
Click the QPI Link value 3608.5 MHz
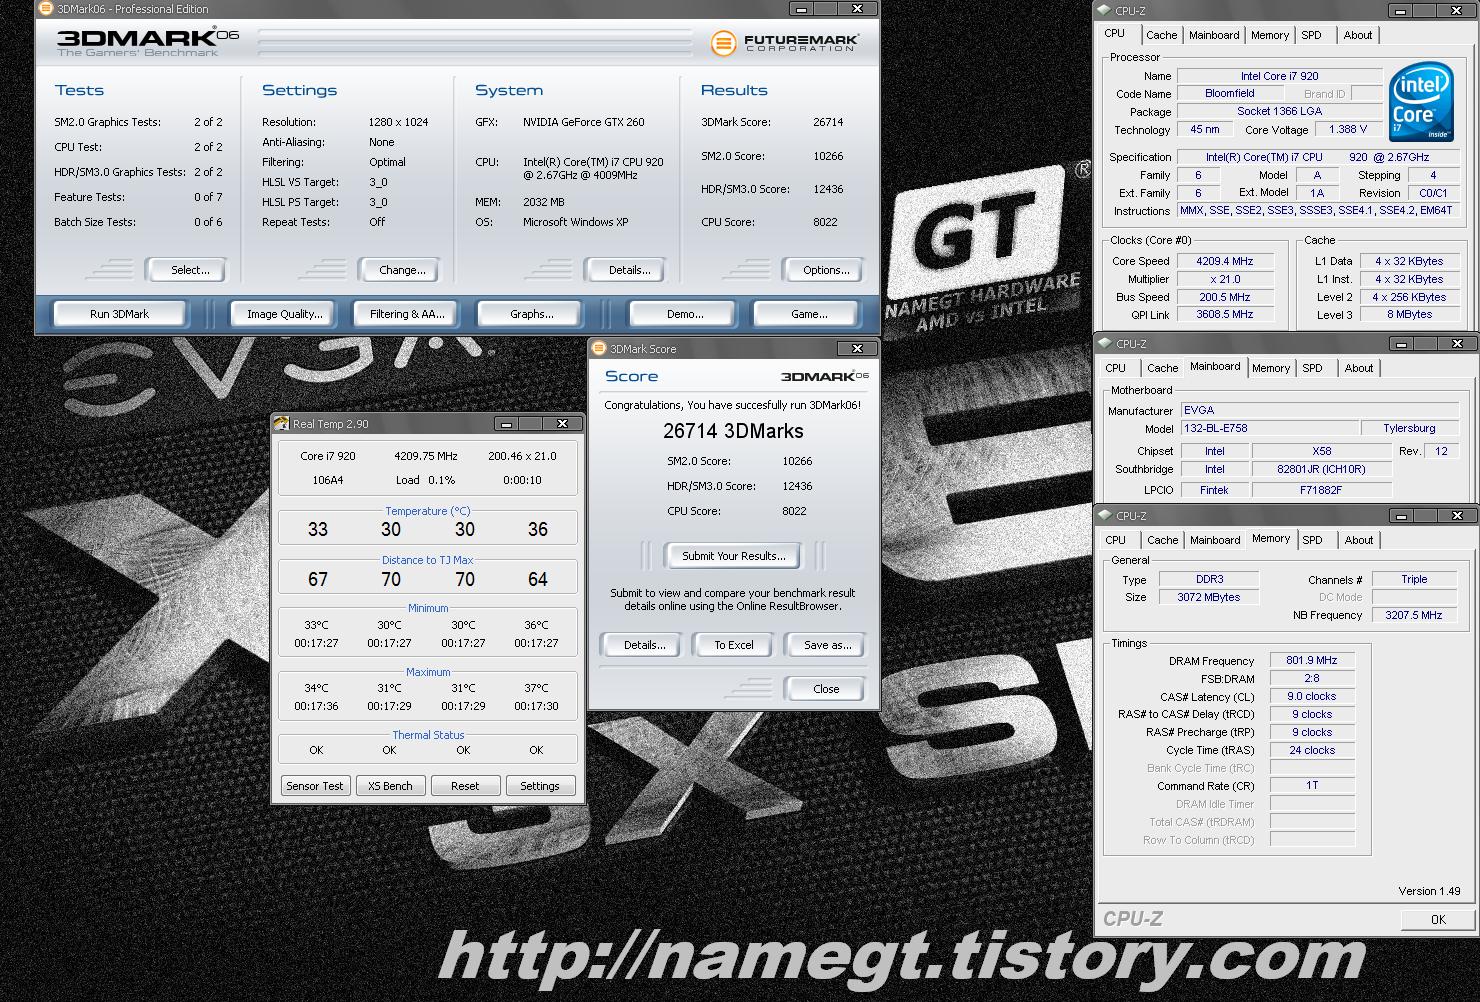pos(1225,314)
